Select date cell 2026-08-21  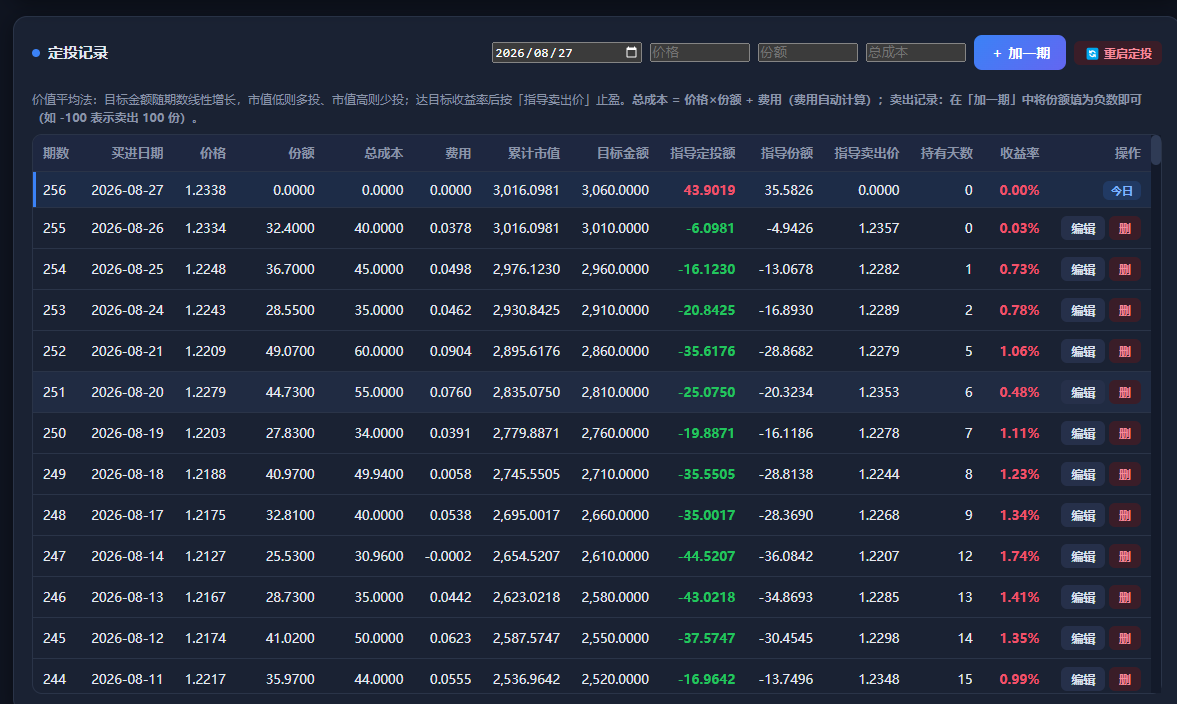click(x=127, y=351)
